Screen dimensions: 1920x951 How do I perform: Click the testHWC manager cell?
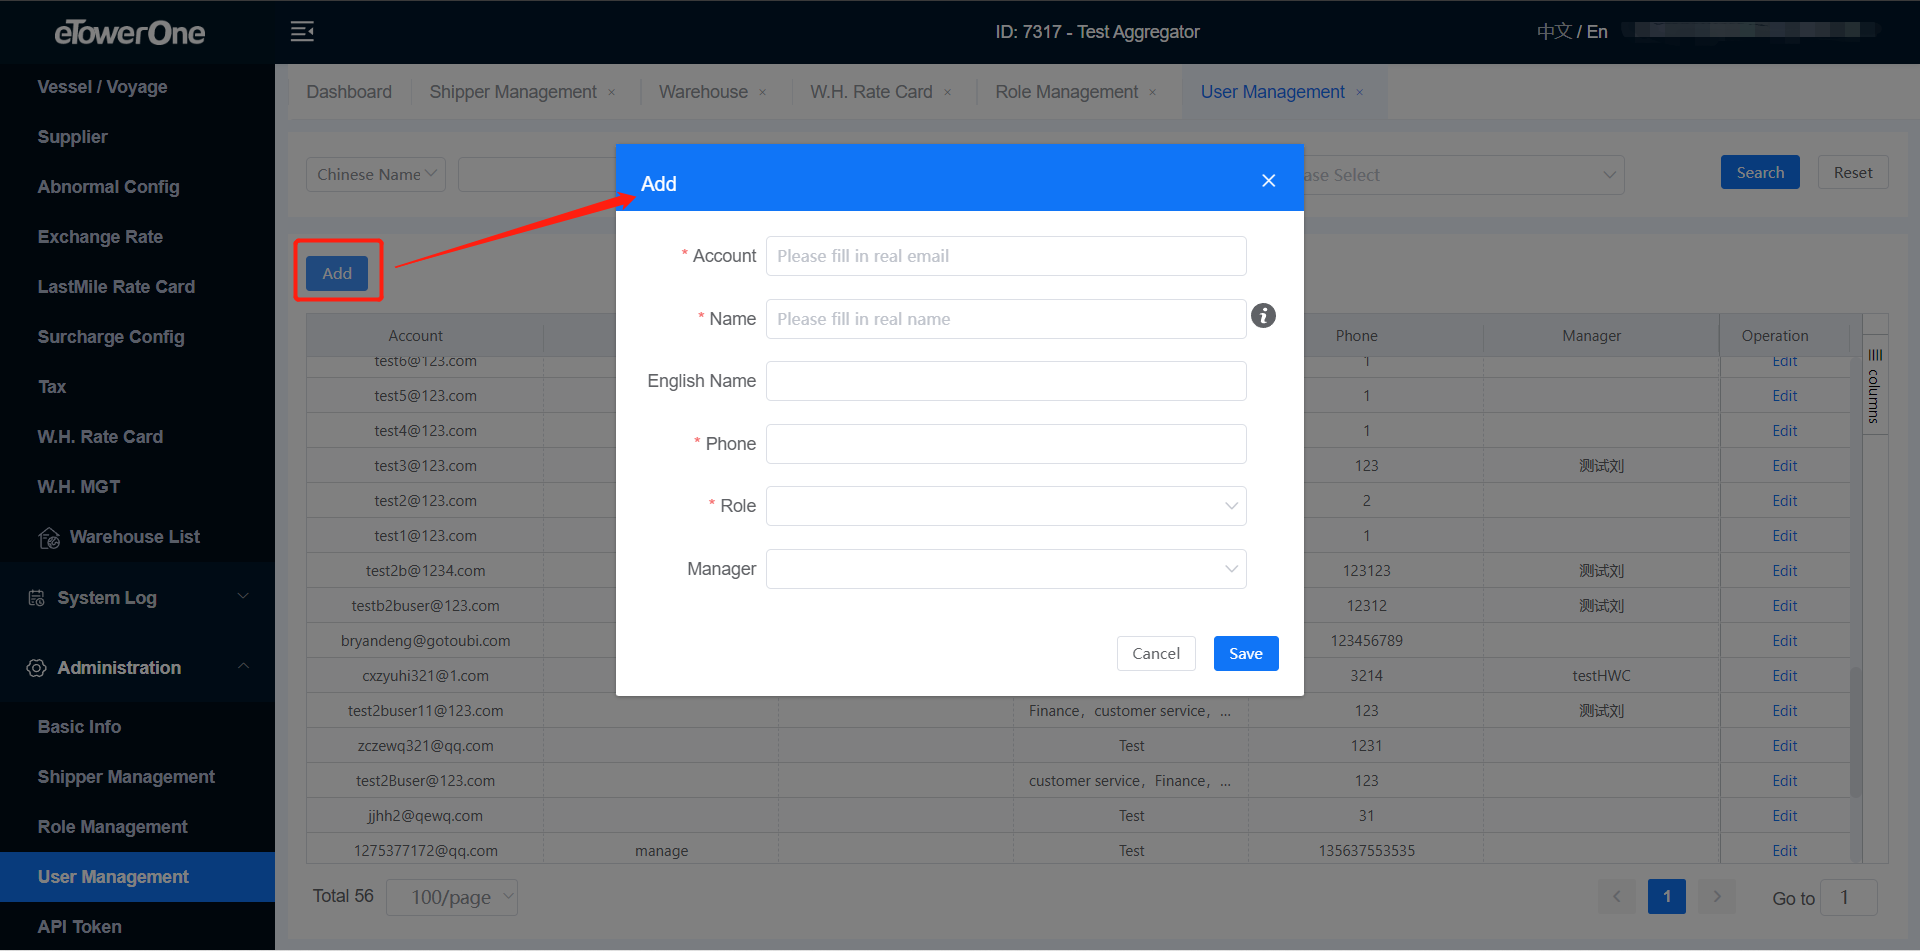[x=1601, y=676]
